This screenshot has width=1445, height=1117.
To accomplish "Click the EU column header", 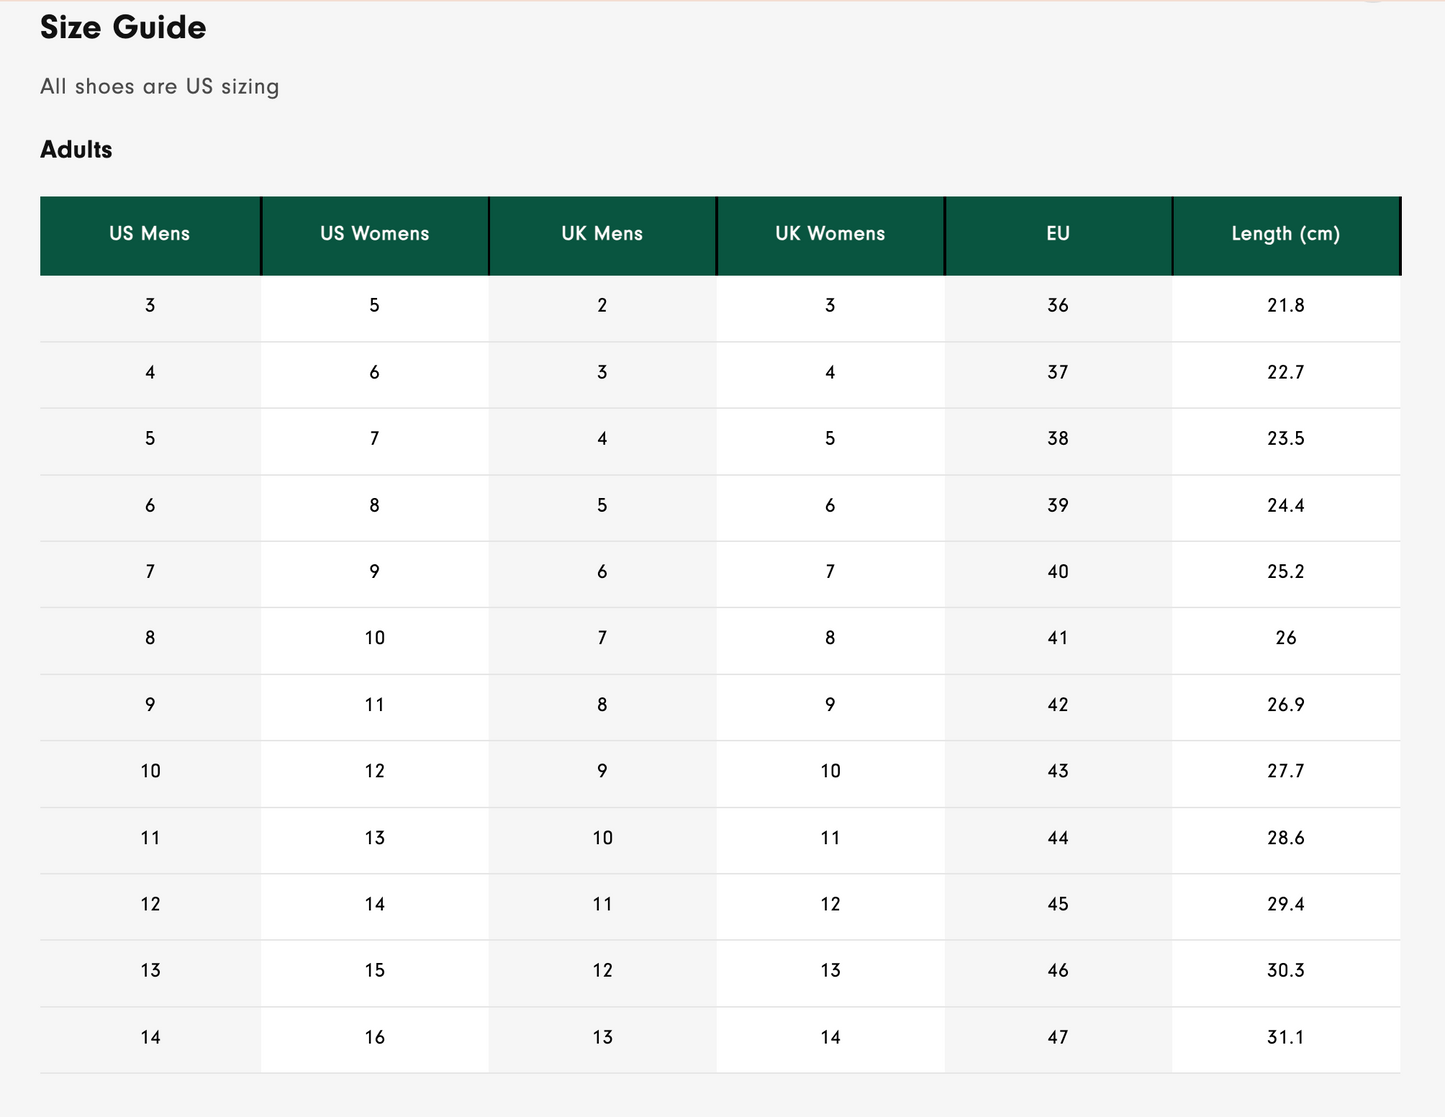I will point(1058,234).
